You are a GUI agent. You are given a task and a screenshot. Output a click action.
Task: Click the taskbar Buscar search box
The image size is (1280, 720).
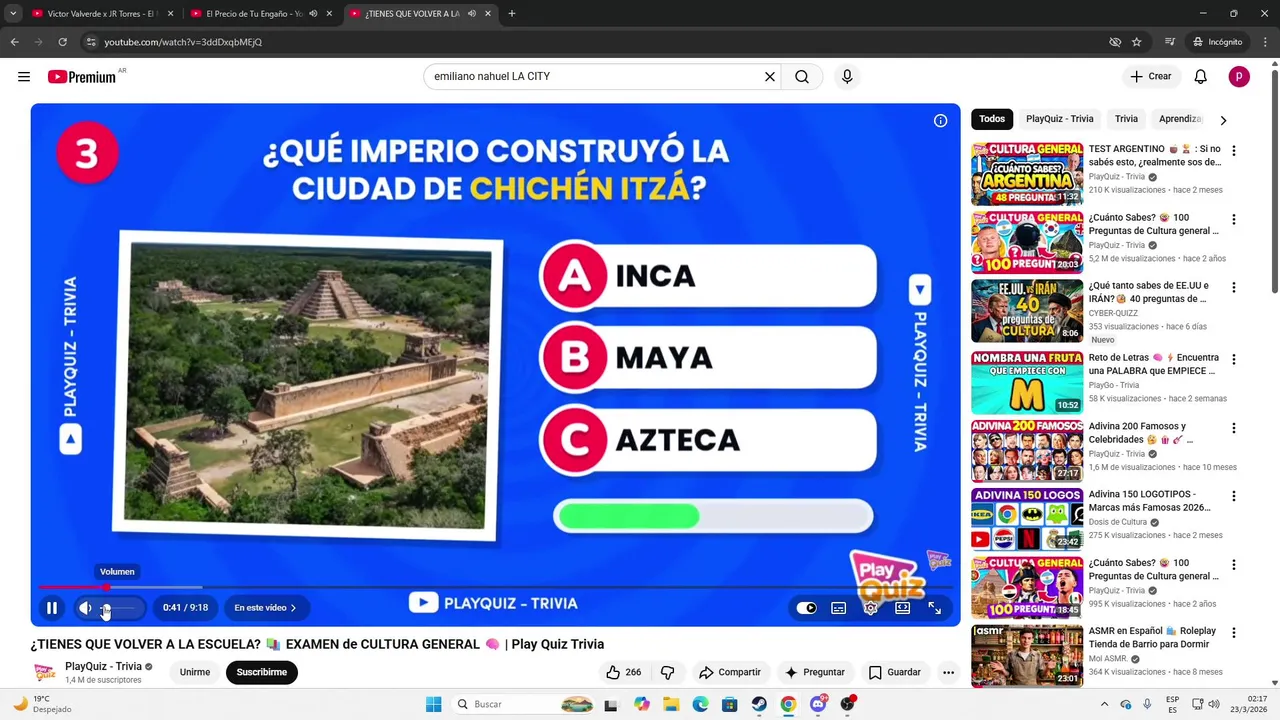point(523,704)
